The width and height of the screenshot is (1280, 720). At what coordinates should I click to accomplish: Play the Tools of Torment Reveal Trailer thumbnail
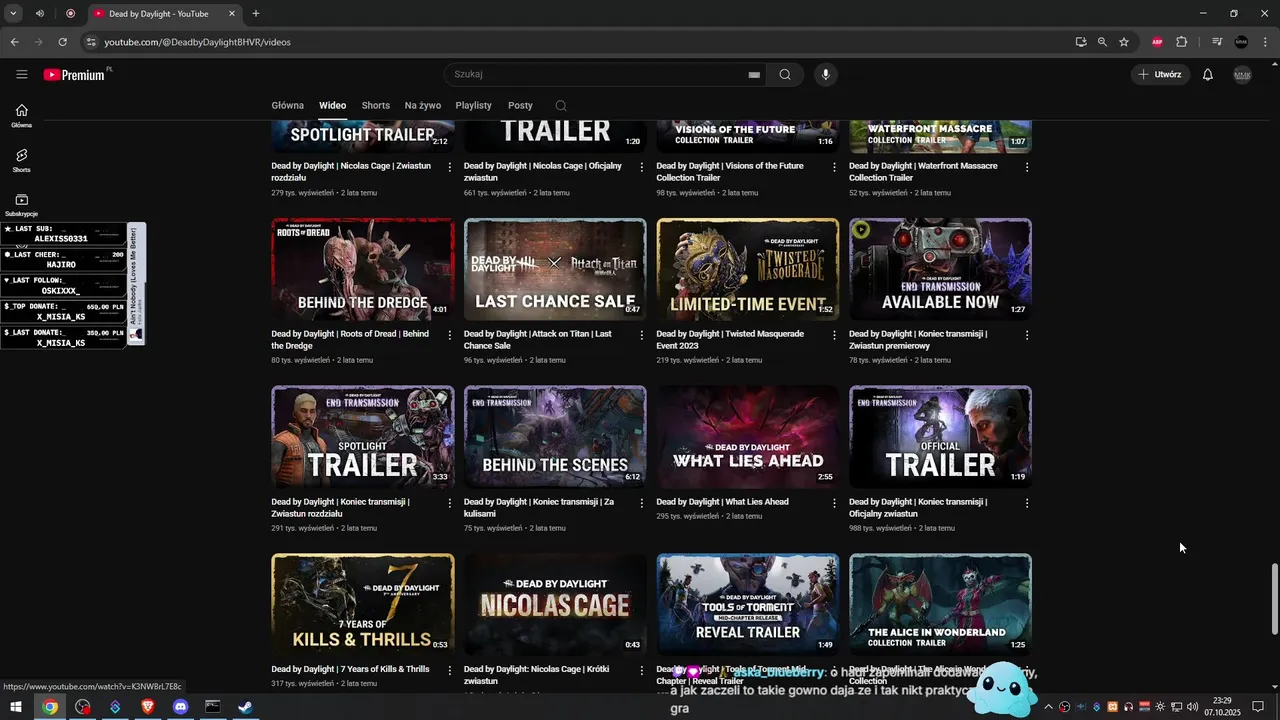tap(748, 604)
